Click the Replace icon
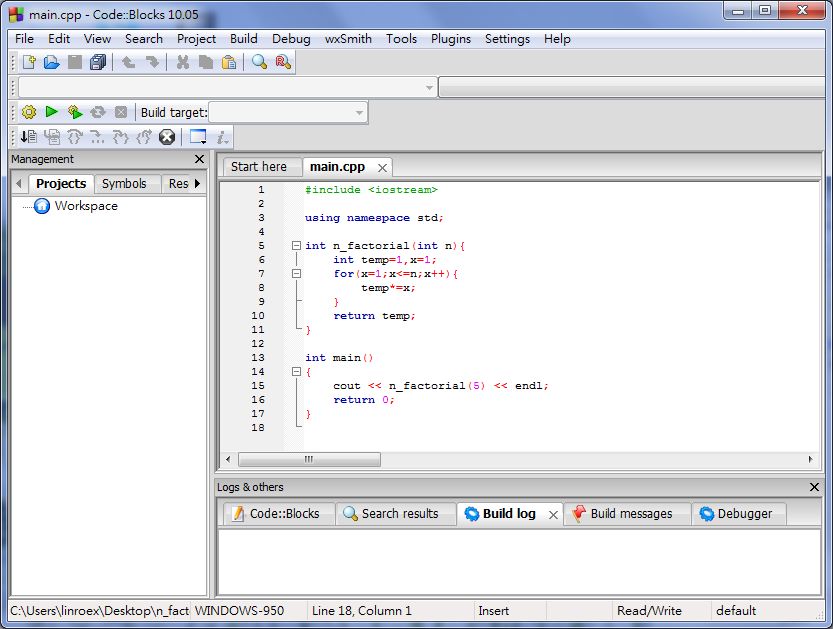Viewport: 833px width, 629px height. (x=283, y=63)
